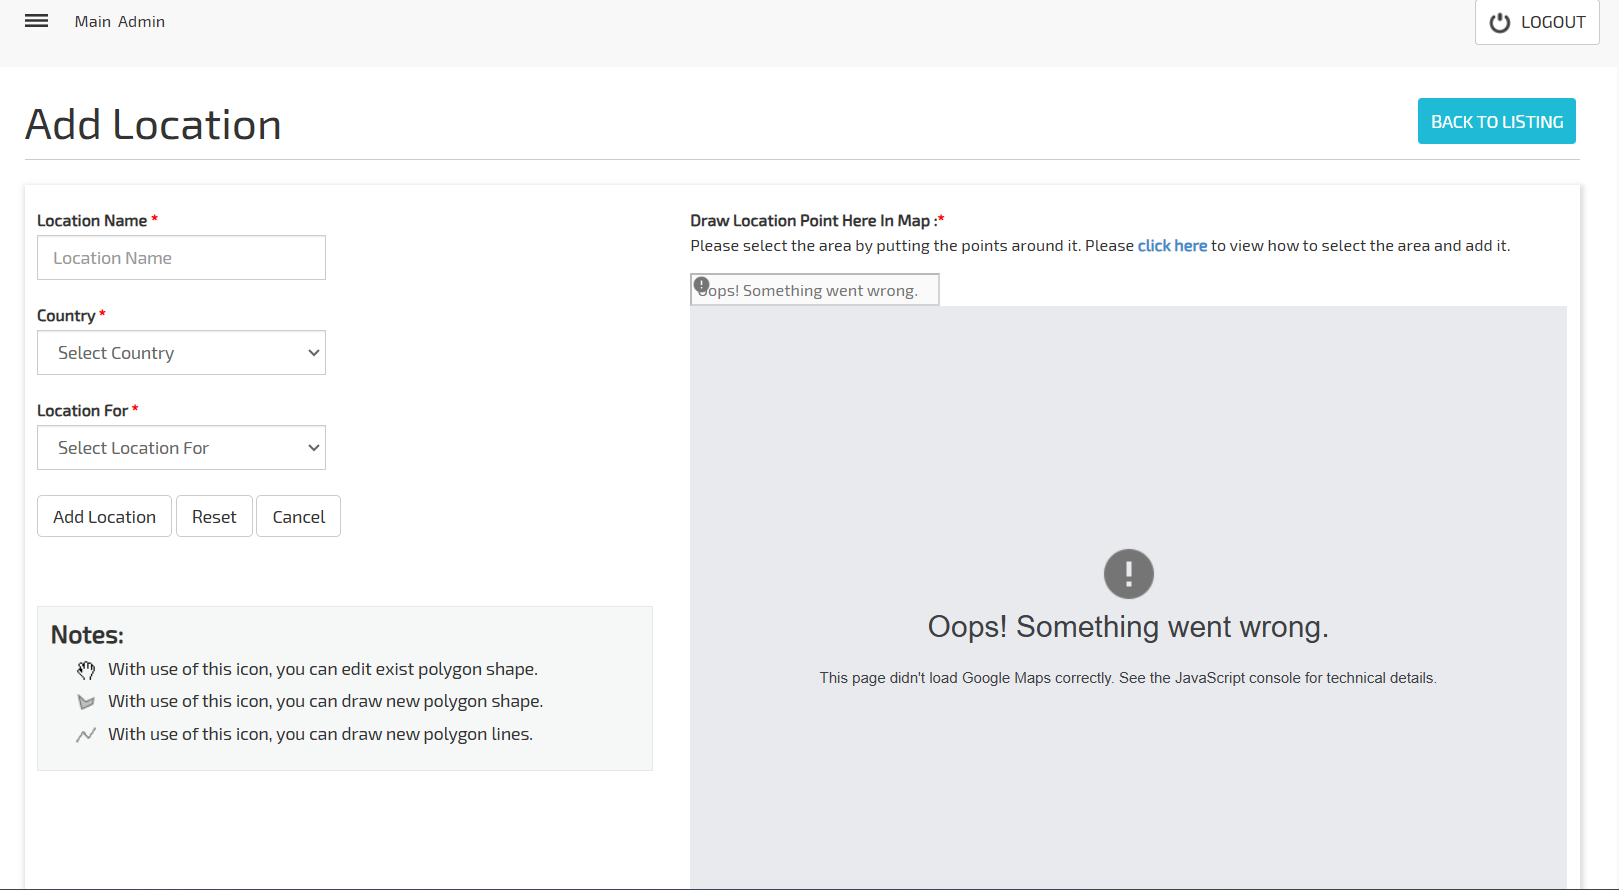This screenshot has width=1619, height=890.
Task: Click the small exclamation icon in map search box
Action: click(702, 285)
